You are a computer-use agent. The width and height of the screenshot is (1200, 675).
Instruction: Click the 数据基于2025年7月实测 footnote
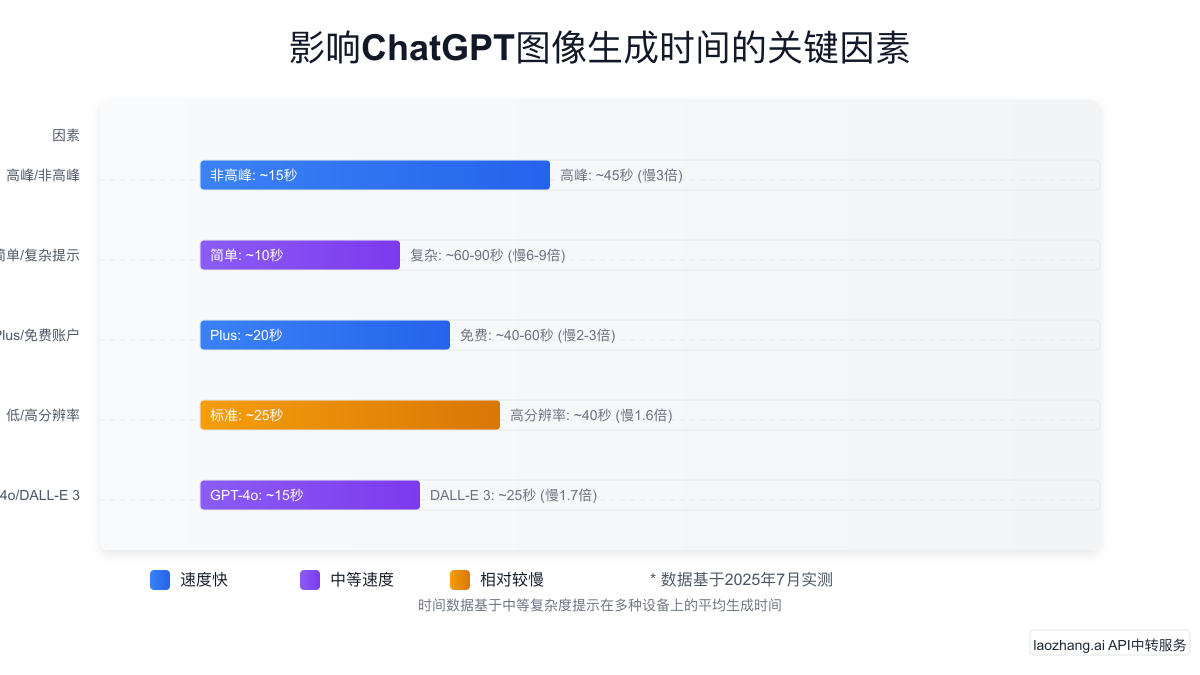pyautogui.click(x=741, y=580)
